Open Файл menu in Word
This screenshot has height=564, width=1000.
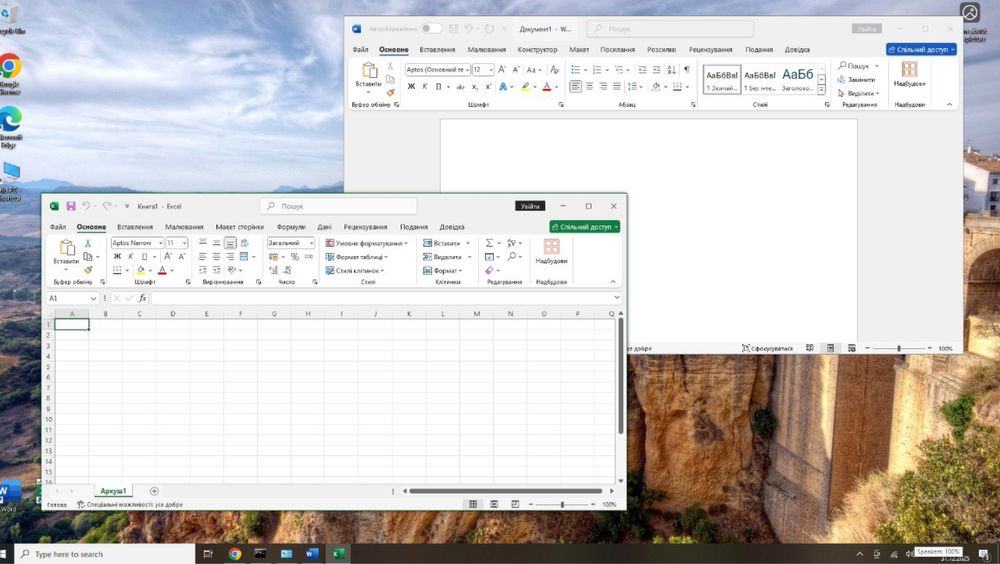(360, 50)
